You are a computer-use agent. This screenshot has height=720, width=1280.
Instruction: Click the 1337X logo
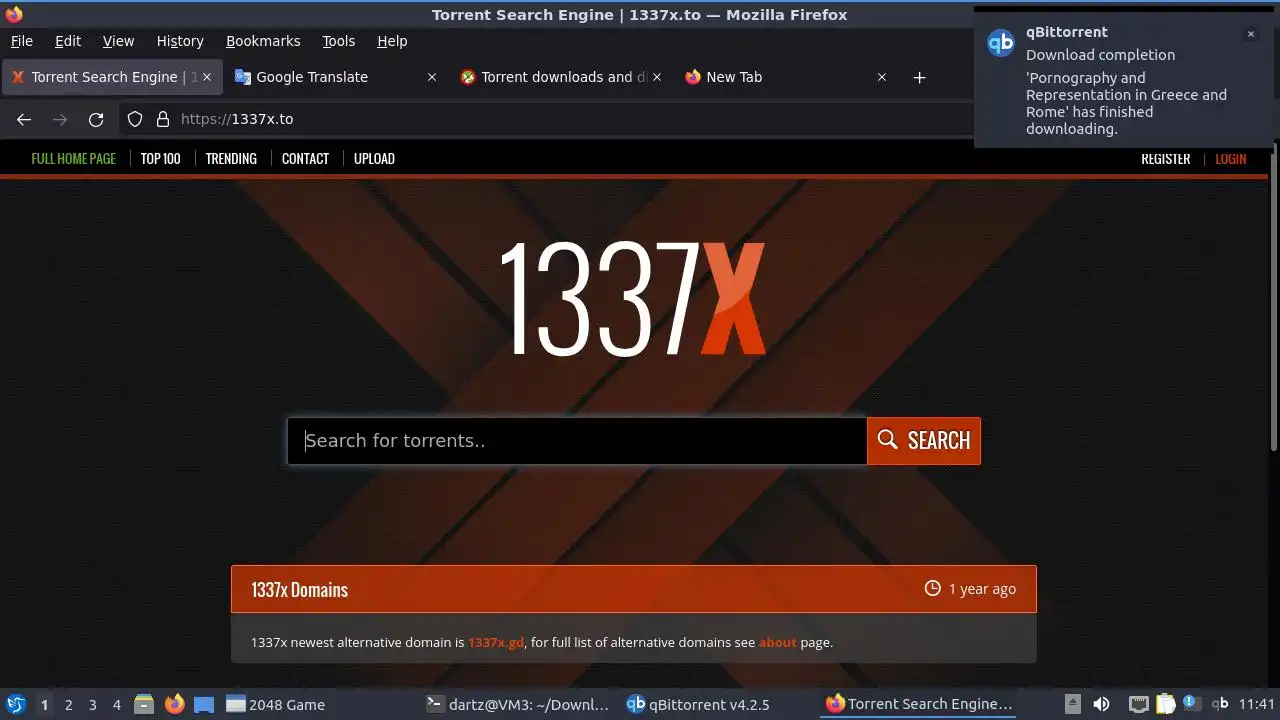pos(632,299)
